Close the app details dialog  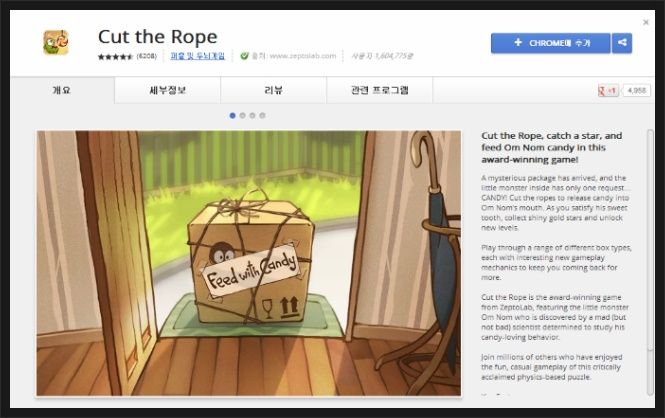click(x=646, y=22)
